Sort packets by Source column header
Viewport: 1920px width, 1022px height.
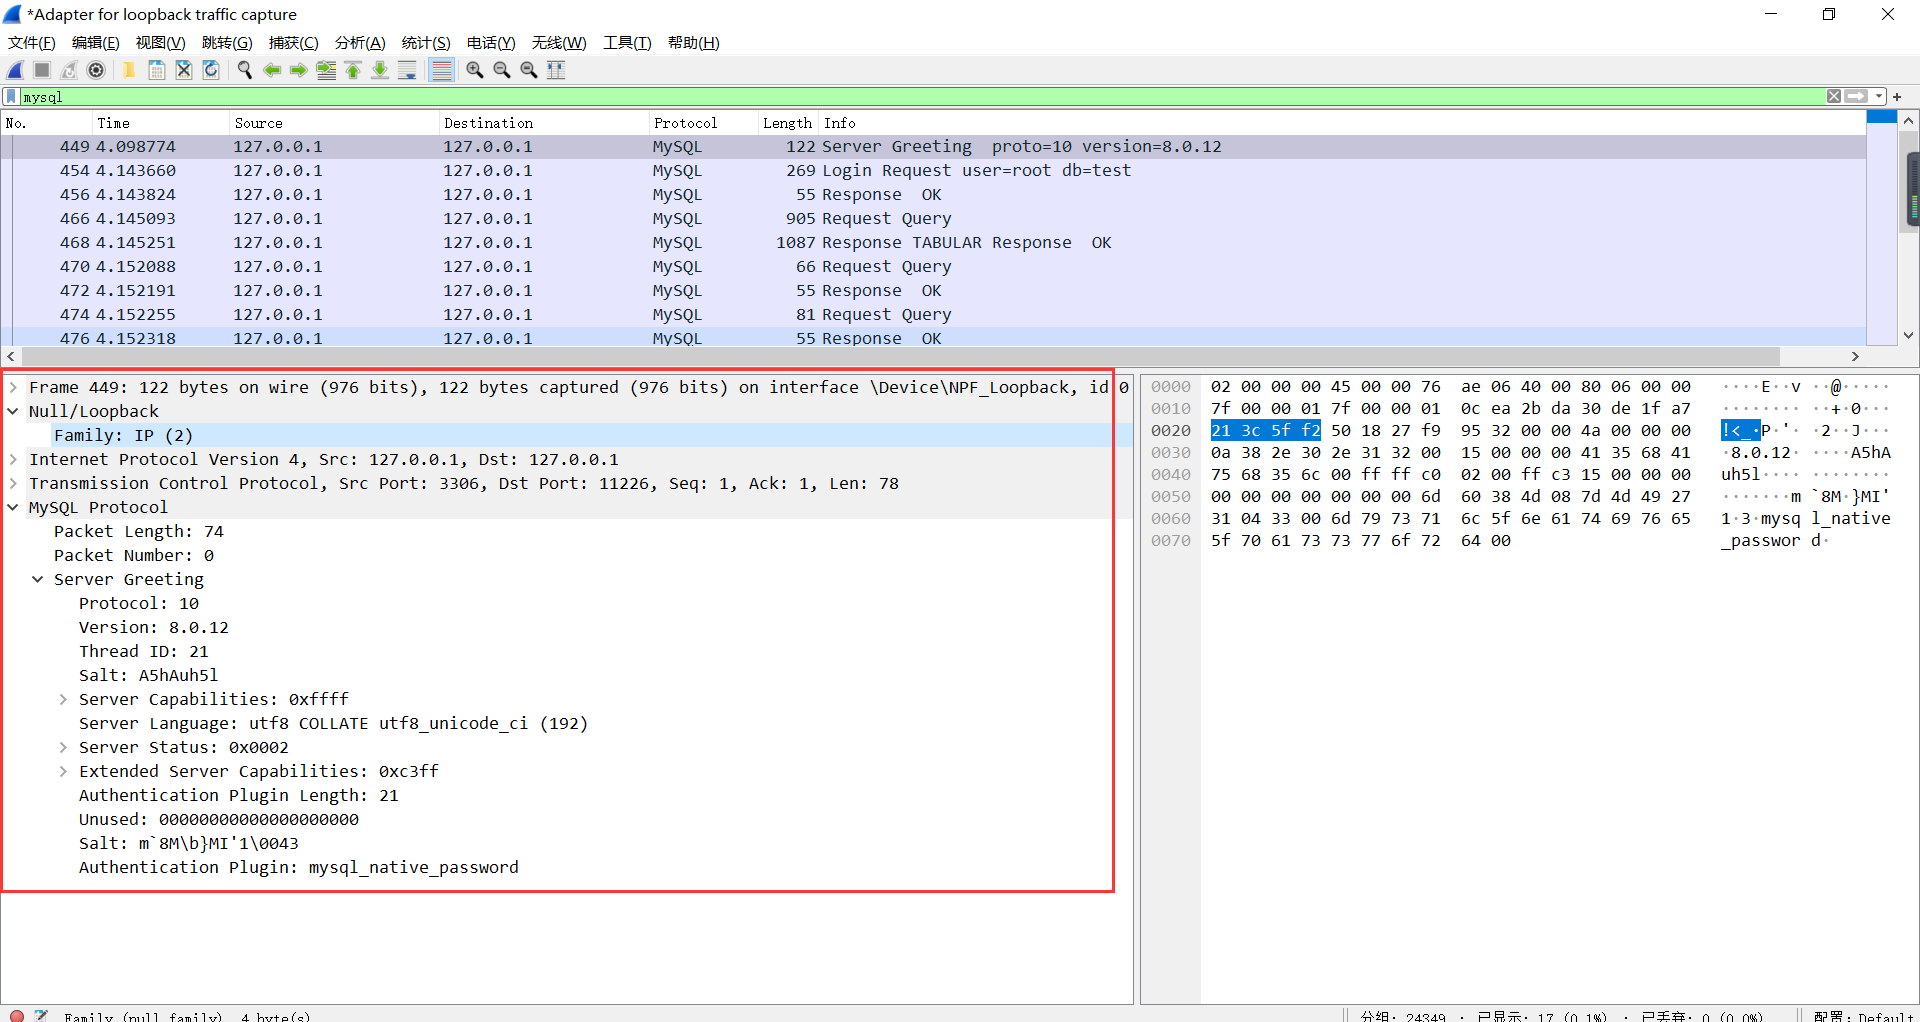pos(334,123)
